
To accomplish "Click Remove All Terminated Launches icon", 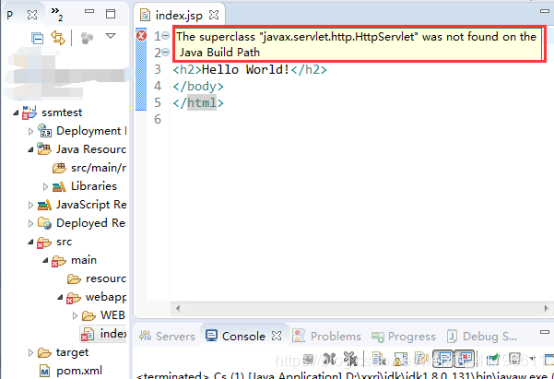I will (x=350, y=359).
